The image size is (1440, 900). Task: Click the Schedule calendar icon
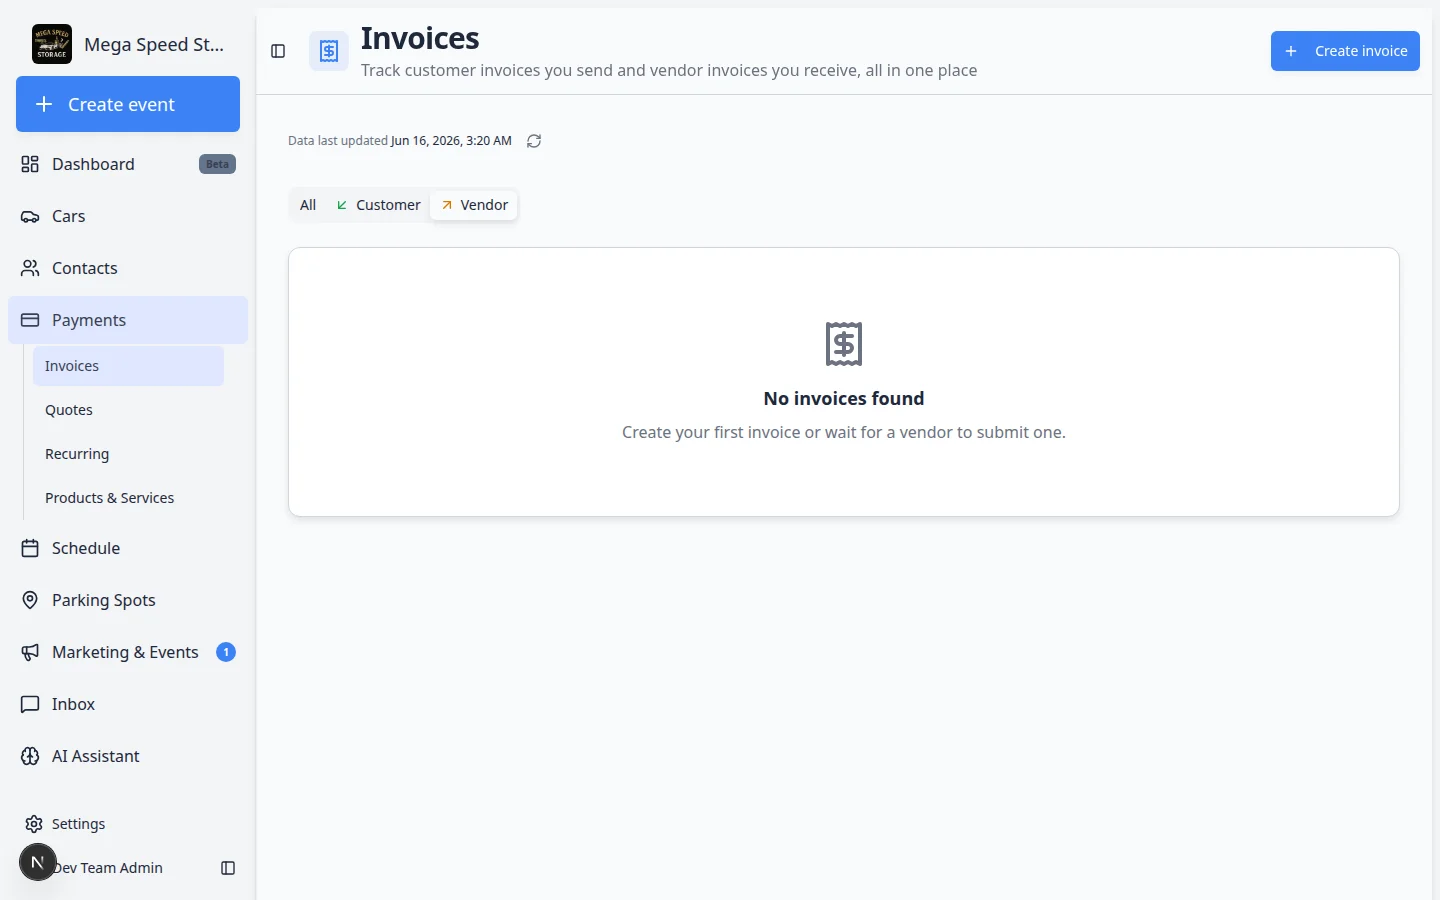coord(30,548)
